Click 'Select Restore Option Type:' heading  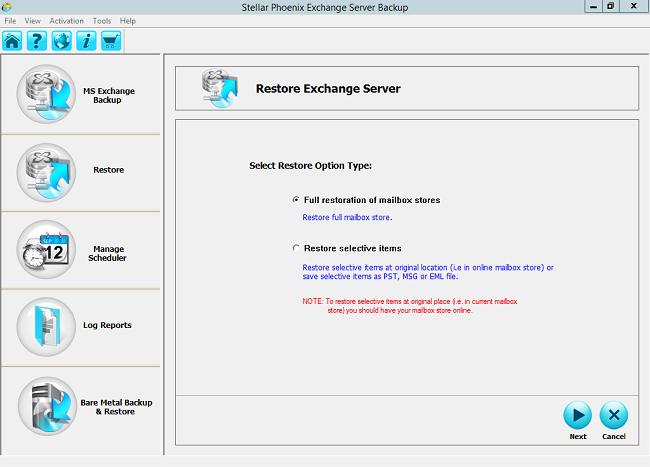(310, 166)
